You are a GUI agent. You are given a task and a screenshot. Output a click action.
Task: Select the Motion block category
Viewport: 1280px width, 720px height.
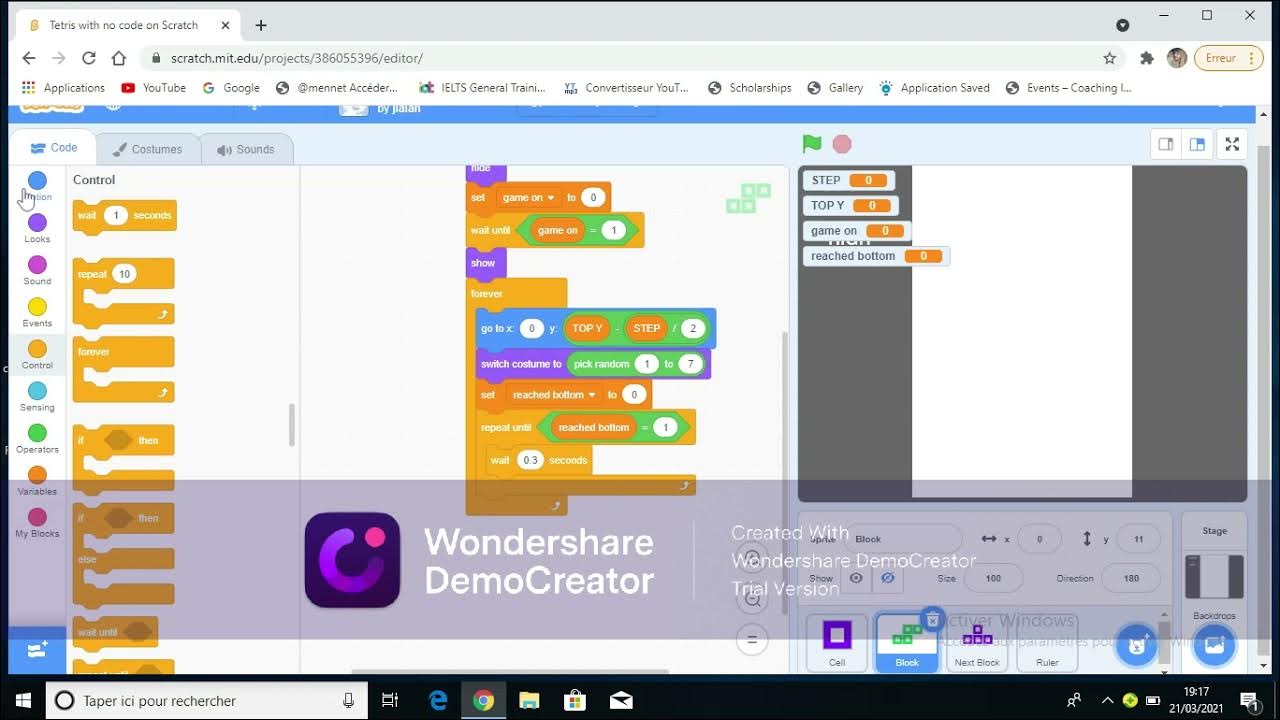tap(37, 186)
